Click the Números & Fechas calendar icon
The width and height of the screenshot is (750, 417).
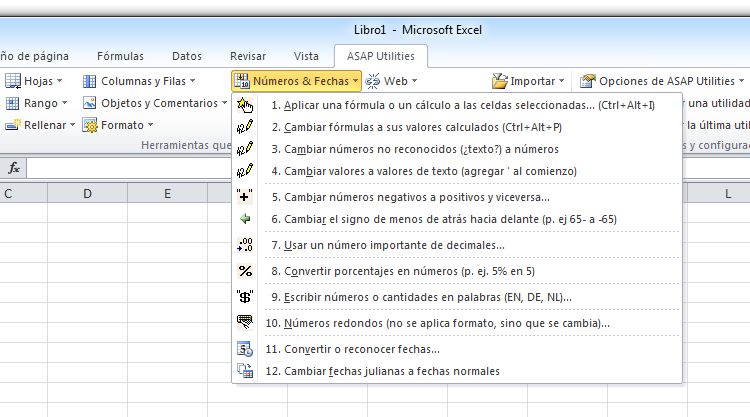[242, 81]
